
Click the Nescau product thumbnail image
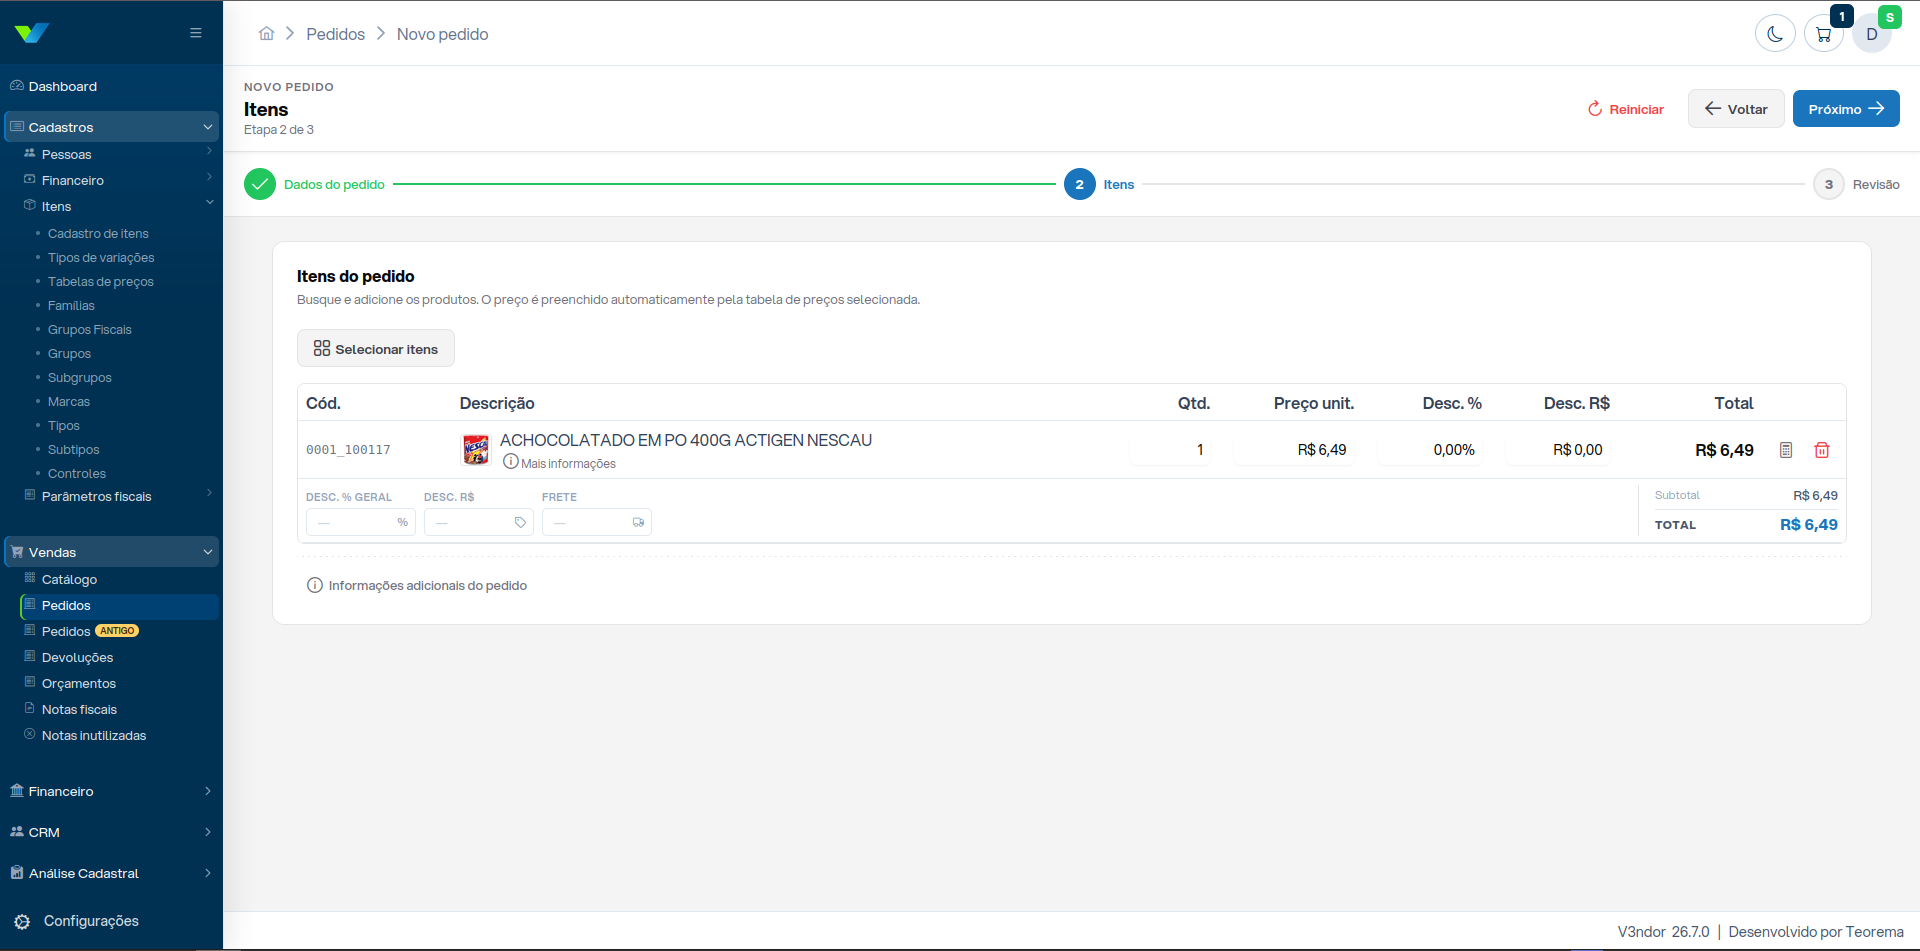pos(476,450)
